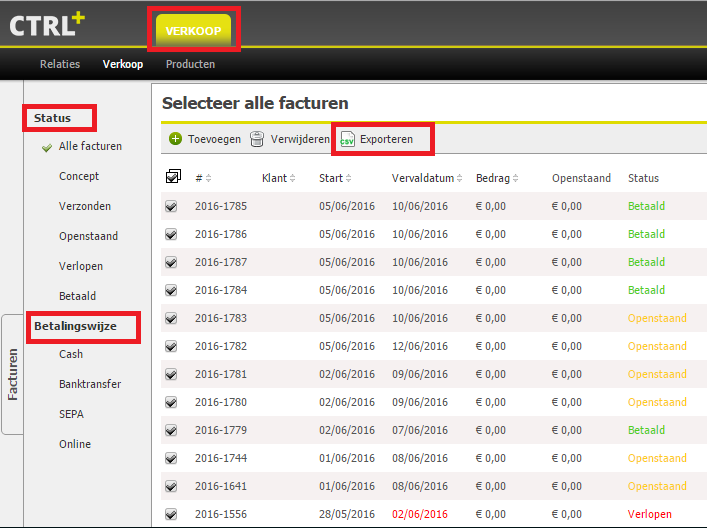Viewport: 707px width, 528px height.
Task: Click the Exporteren CSV file icon
Action: pos(347,139)
